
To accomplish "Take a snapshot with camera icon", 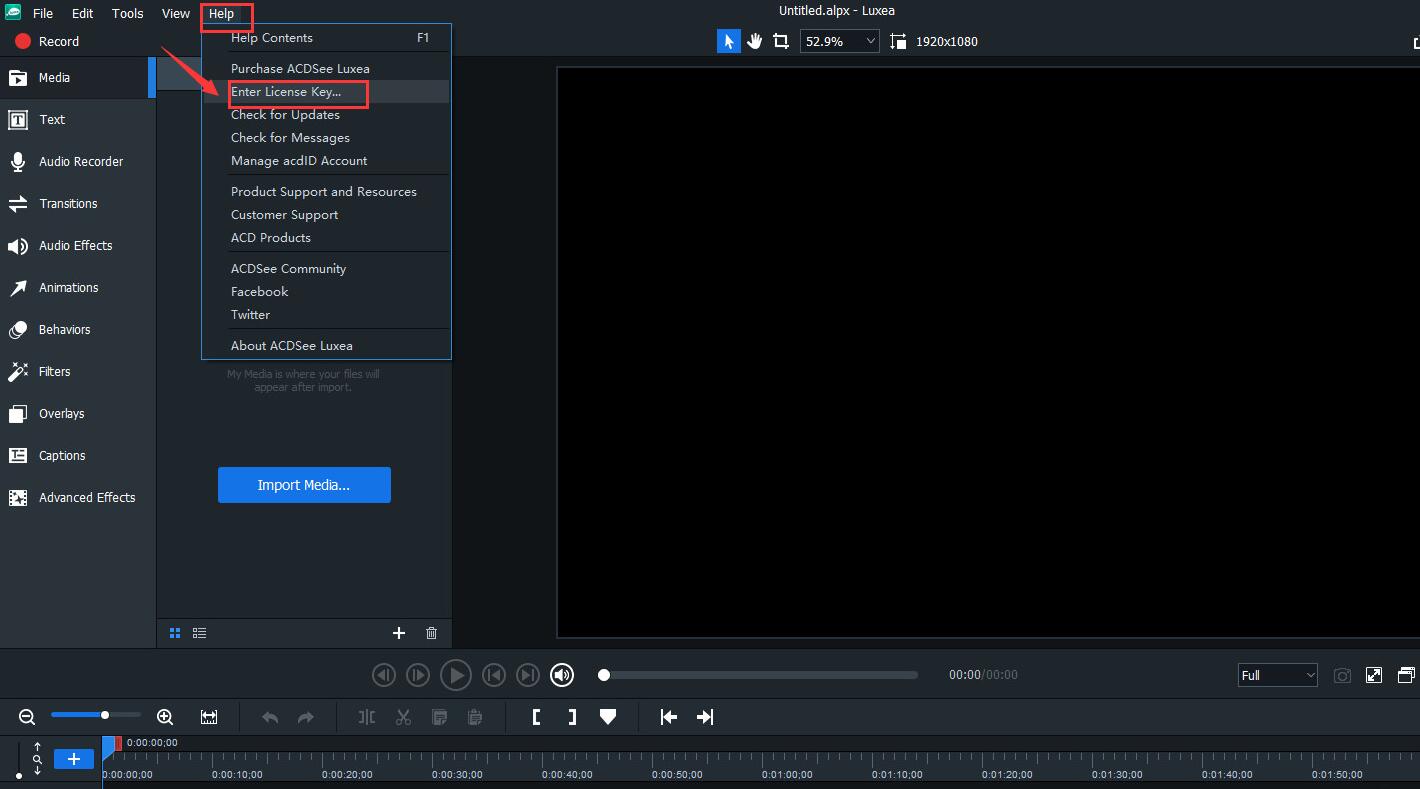I will [x=1342, y=676].
